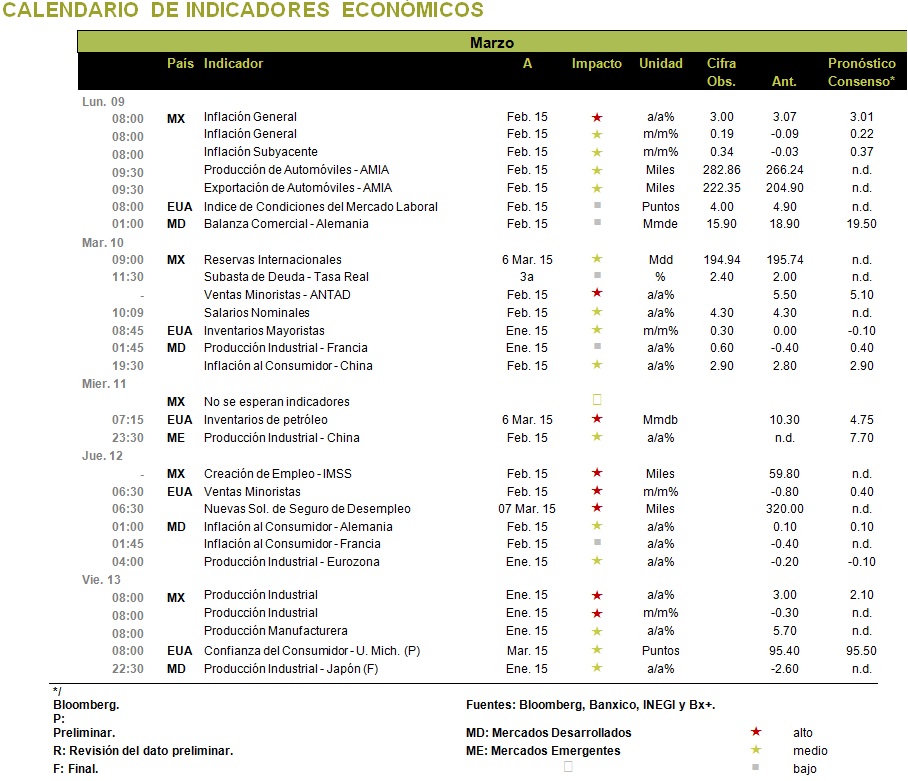This screenshot has width=908, height=781.
Task: Click the empty box below ME: Mercados Emergentes
Action: (x=568, y=767)
